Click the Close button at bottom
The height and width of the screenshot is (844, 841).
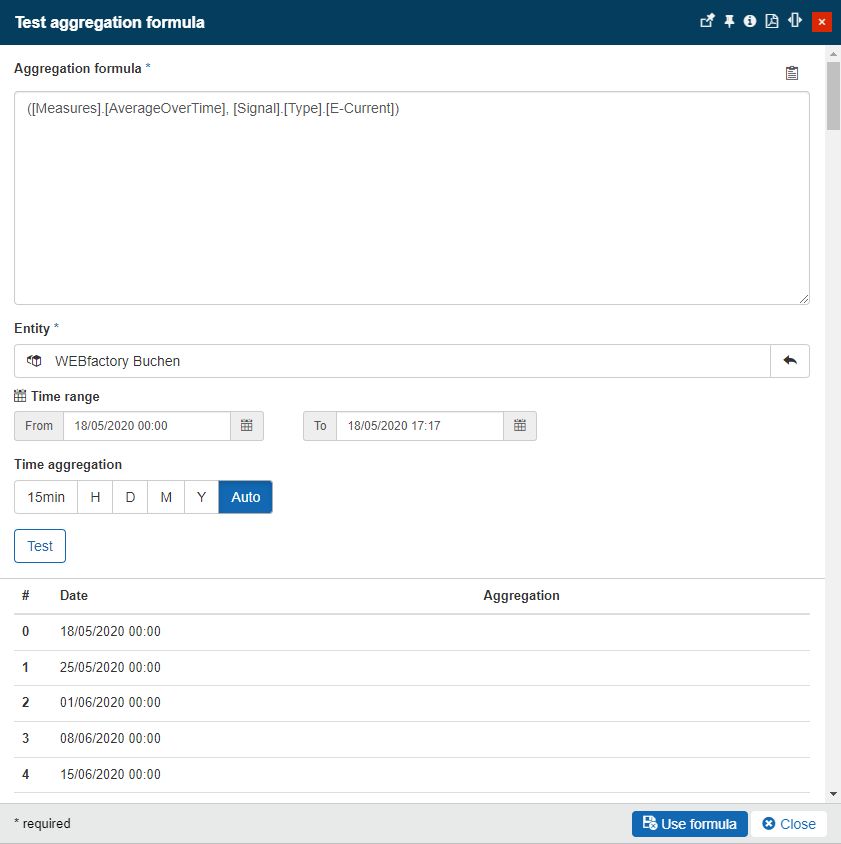point(789,824)
